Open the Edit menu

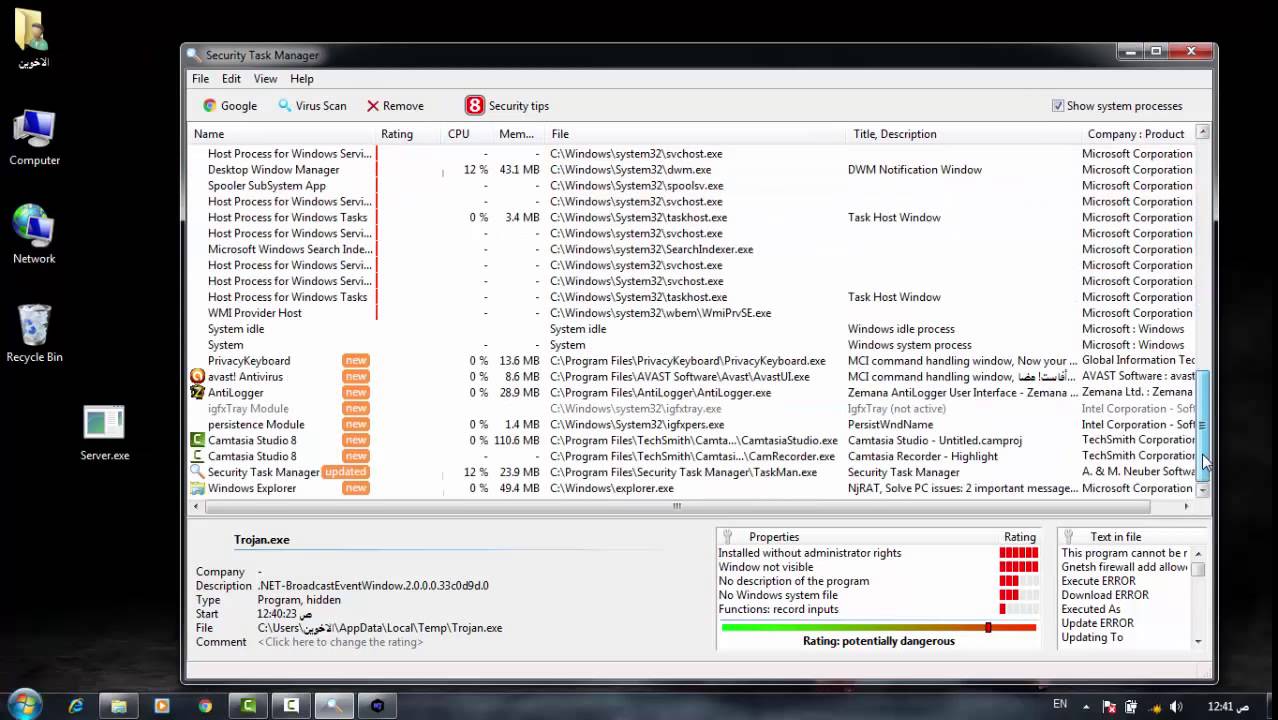point(231,79)
